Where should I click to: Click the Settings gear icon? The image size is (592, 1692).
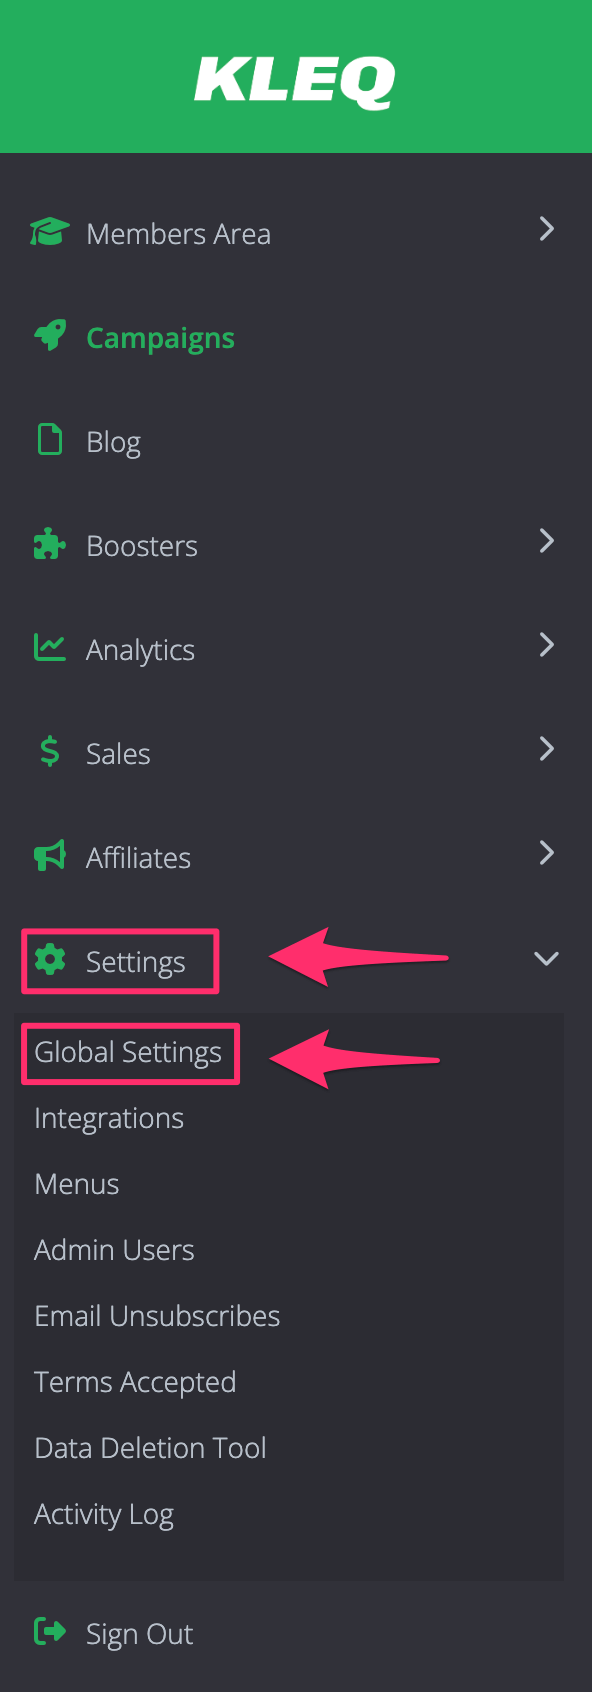[x=49, y=960]
